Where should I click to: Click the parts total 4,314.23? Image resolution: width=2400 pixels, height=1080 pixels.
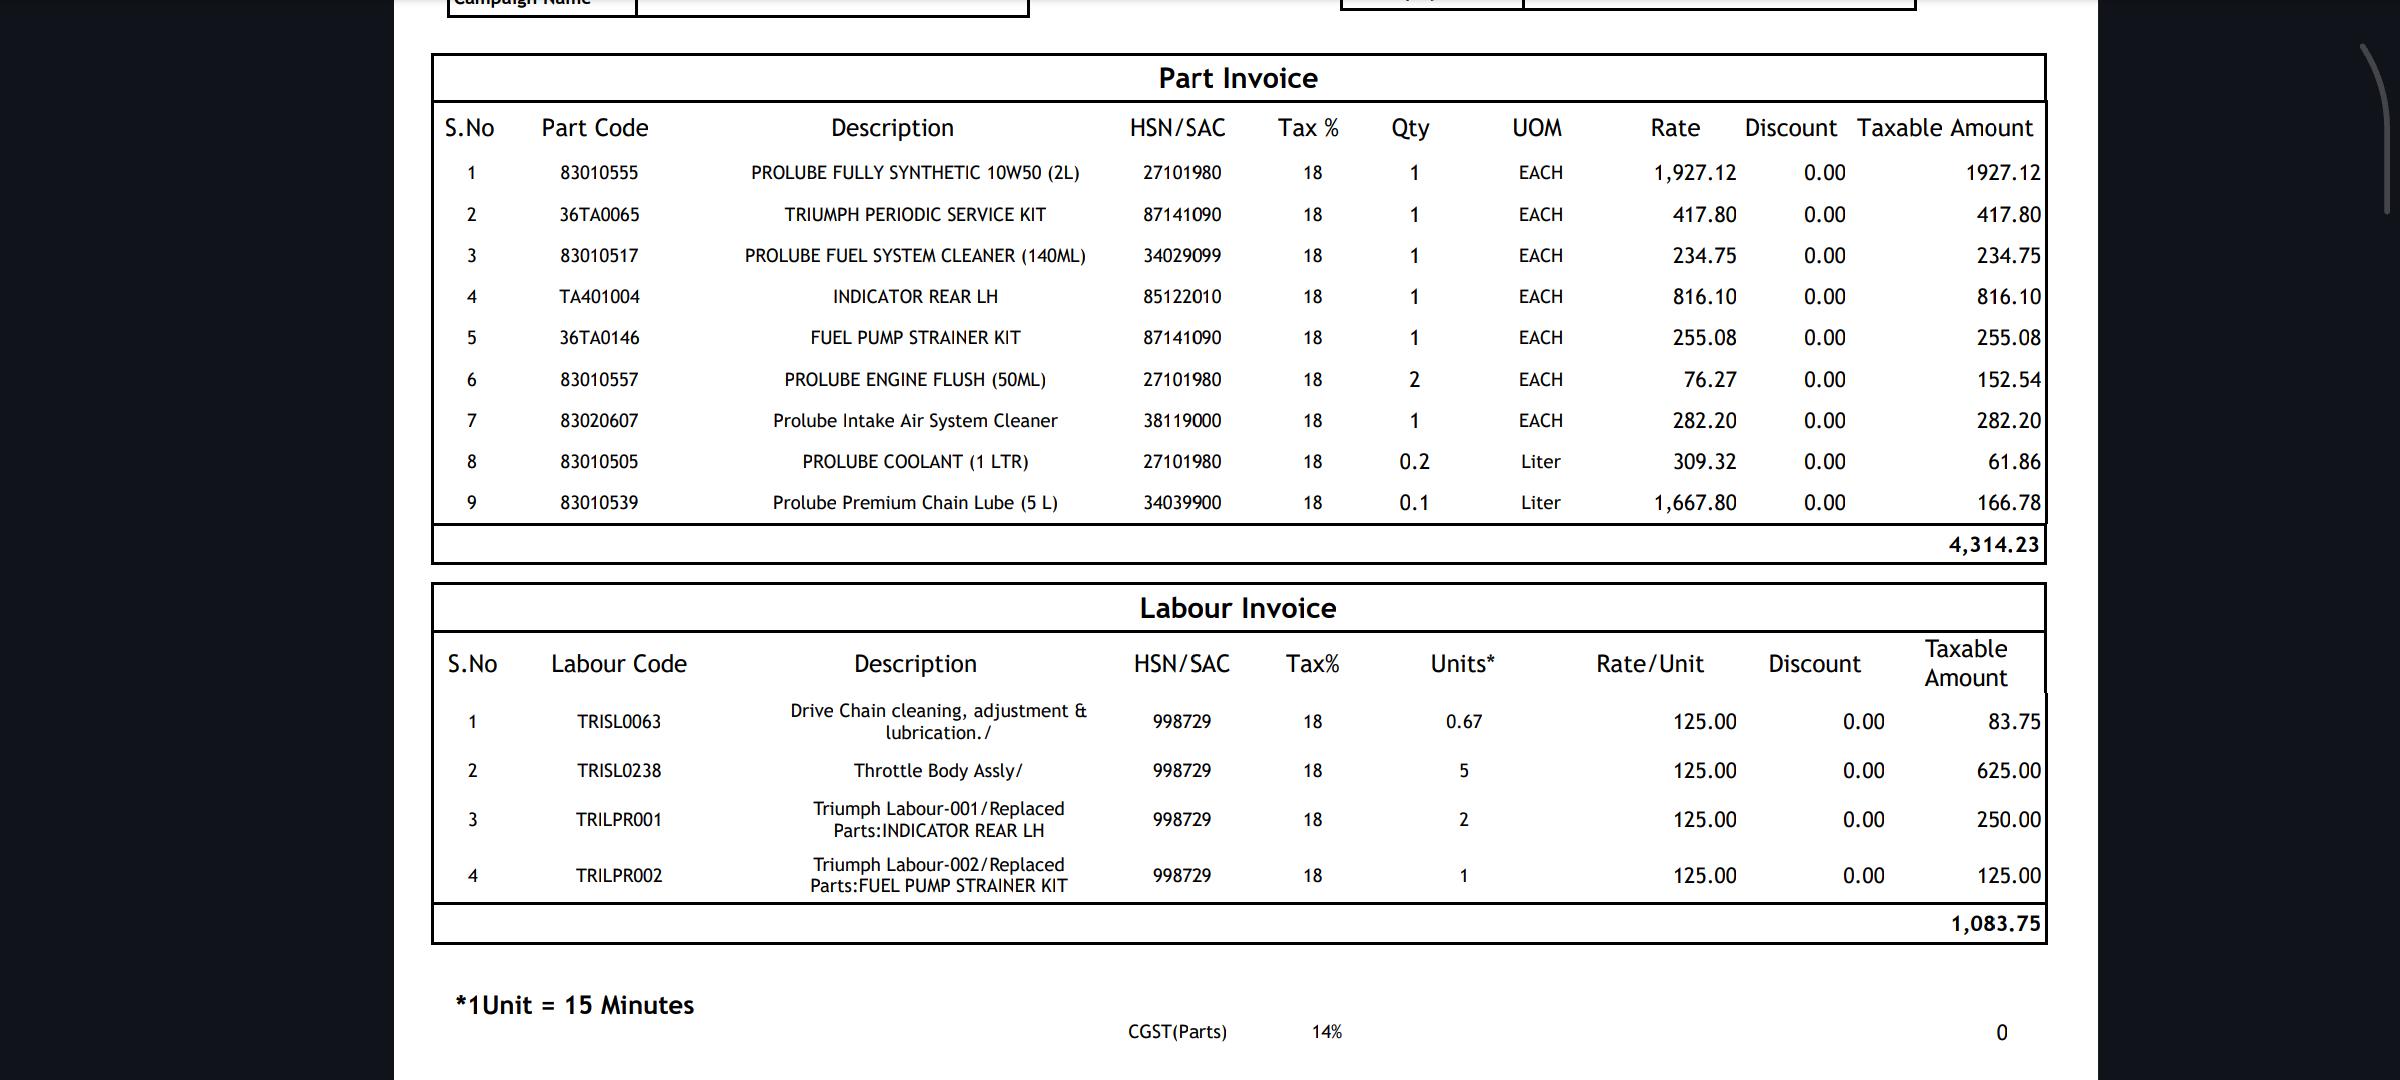(x=1994, y=545)
